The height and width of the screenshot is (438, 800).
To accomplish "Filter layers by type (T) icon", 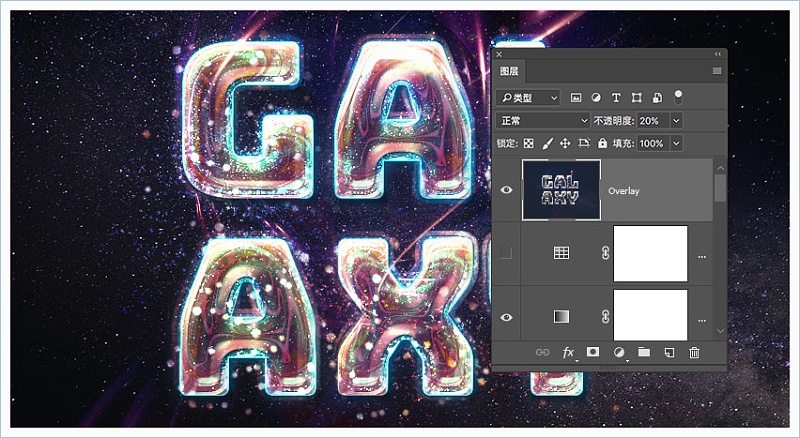I will (616, 98).
